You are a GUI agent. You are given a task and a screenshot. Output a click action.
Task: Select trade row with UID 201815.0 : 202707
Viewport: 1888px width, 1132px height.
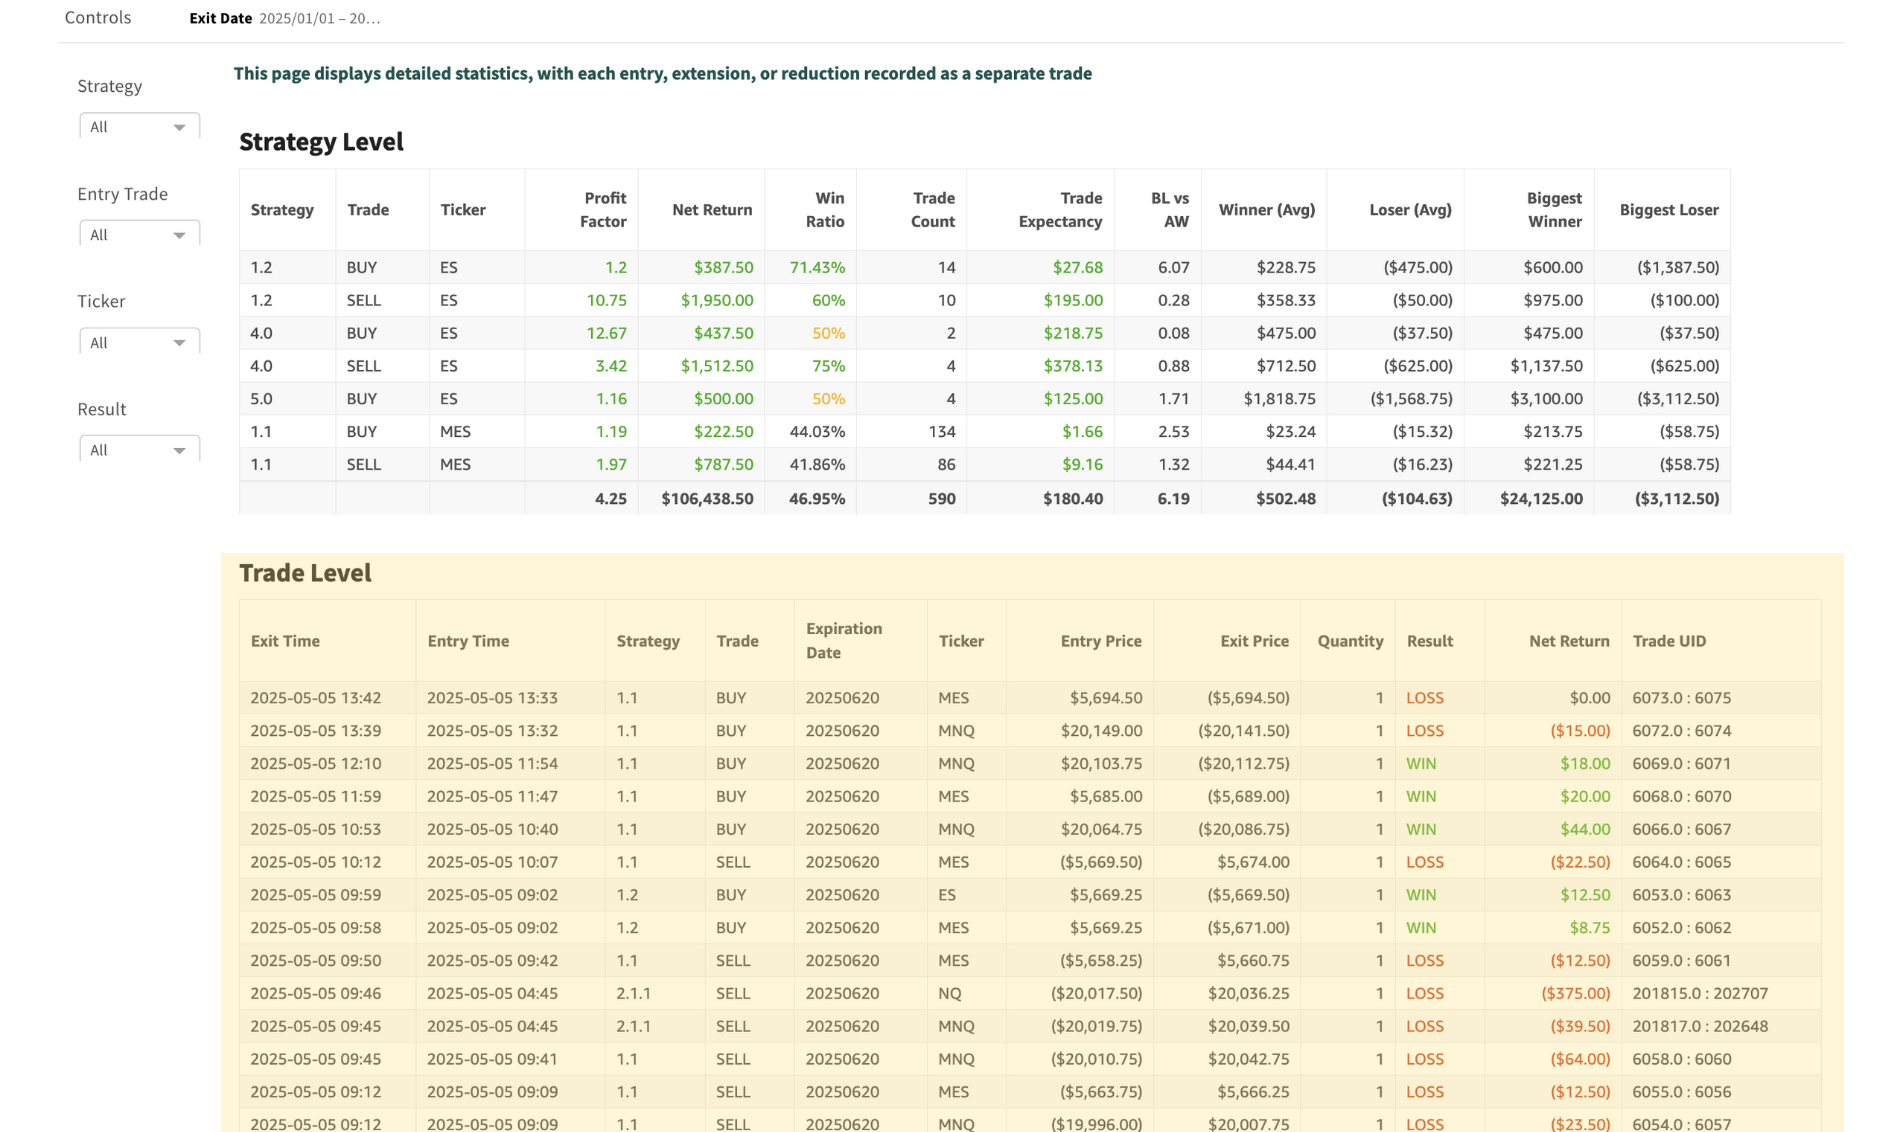click(1699, 994)
